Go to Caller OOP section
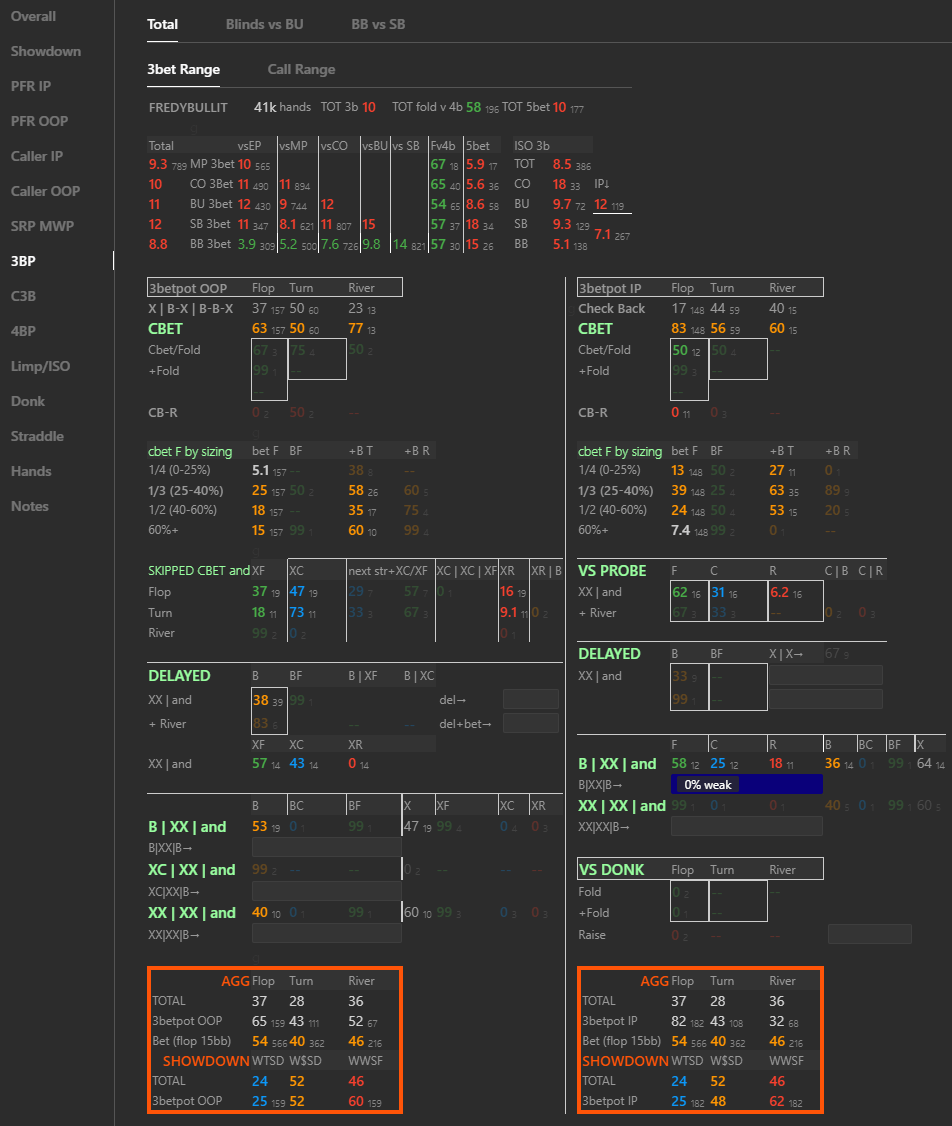 [x=45, y=191]
